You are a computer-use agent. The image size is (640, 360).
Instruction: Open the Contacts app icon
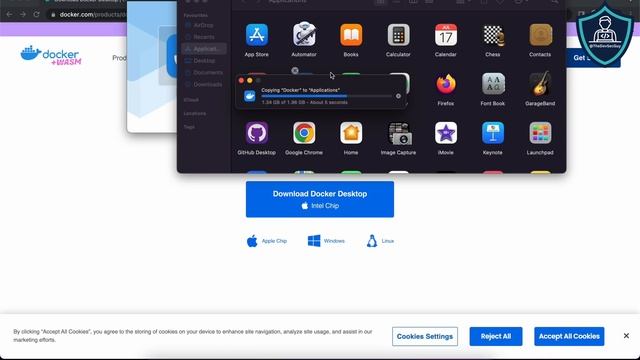tap(540, 35)
